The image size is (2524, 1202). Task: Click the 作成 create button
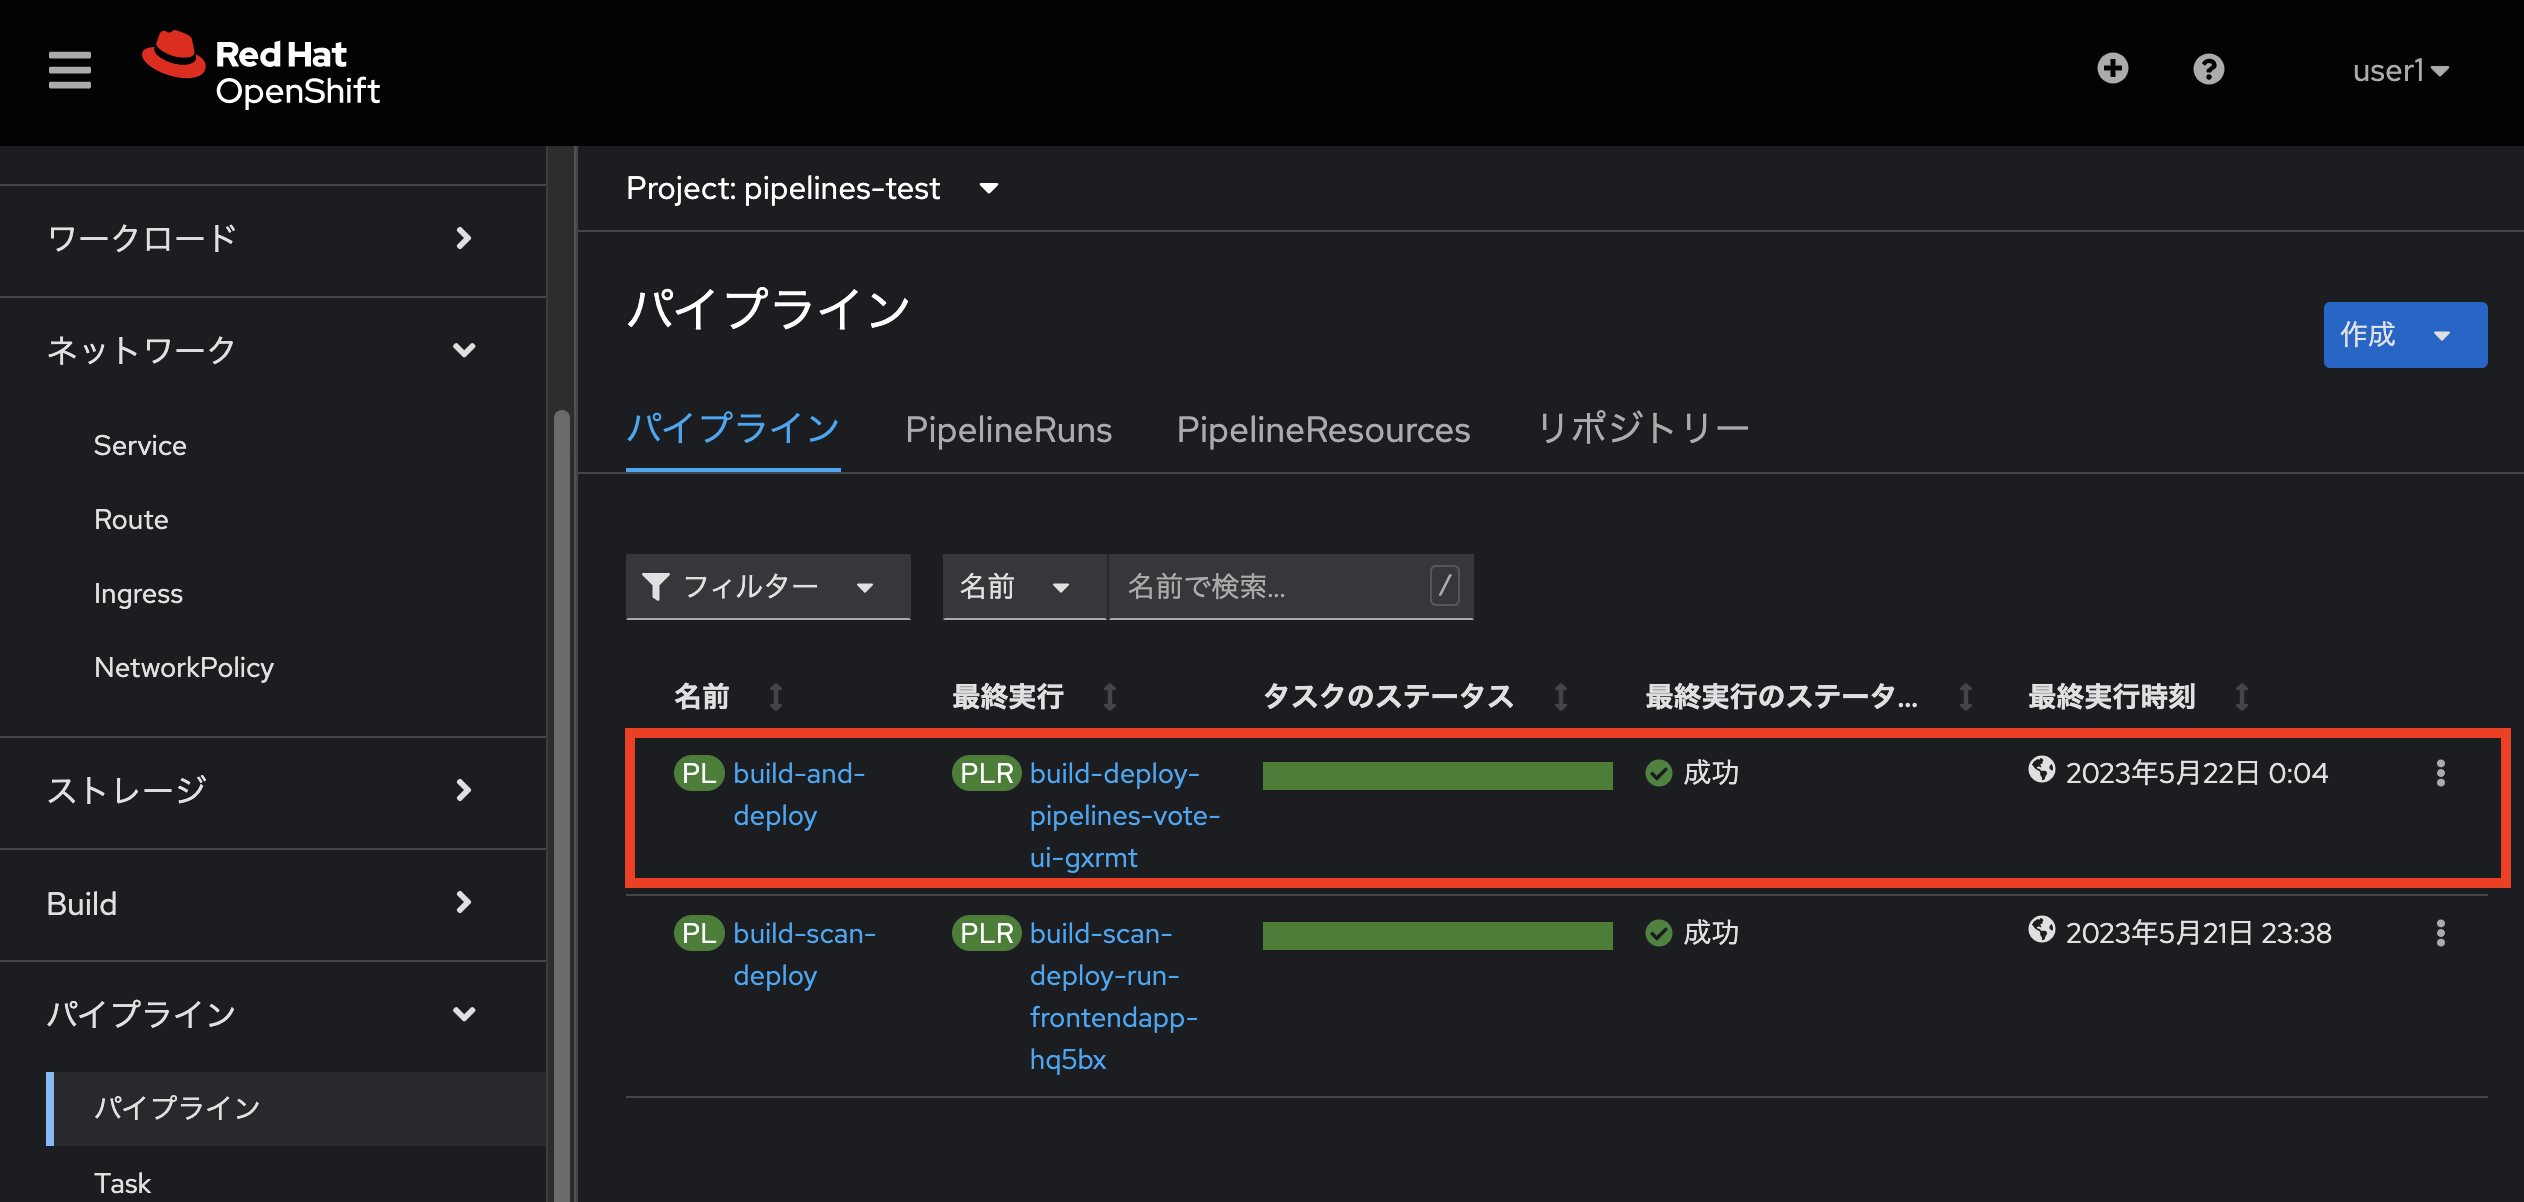click(2405, 335)
